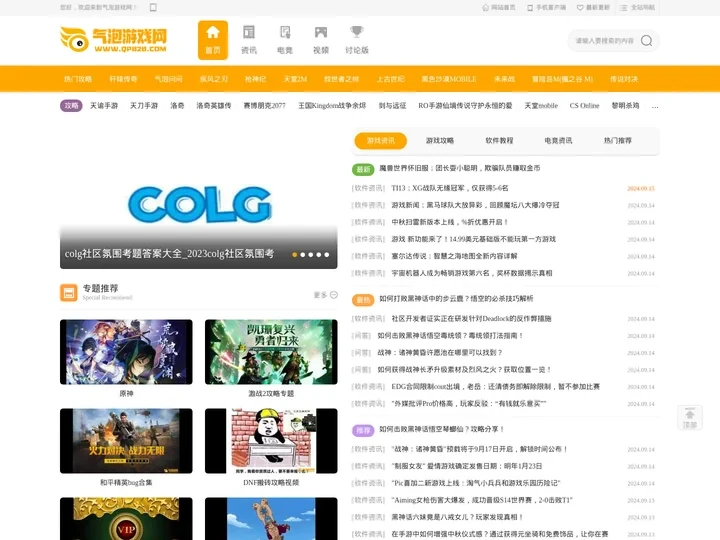Click the phone icon beside welcome text

pyautogui.click(x=153, y=7)
